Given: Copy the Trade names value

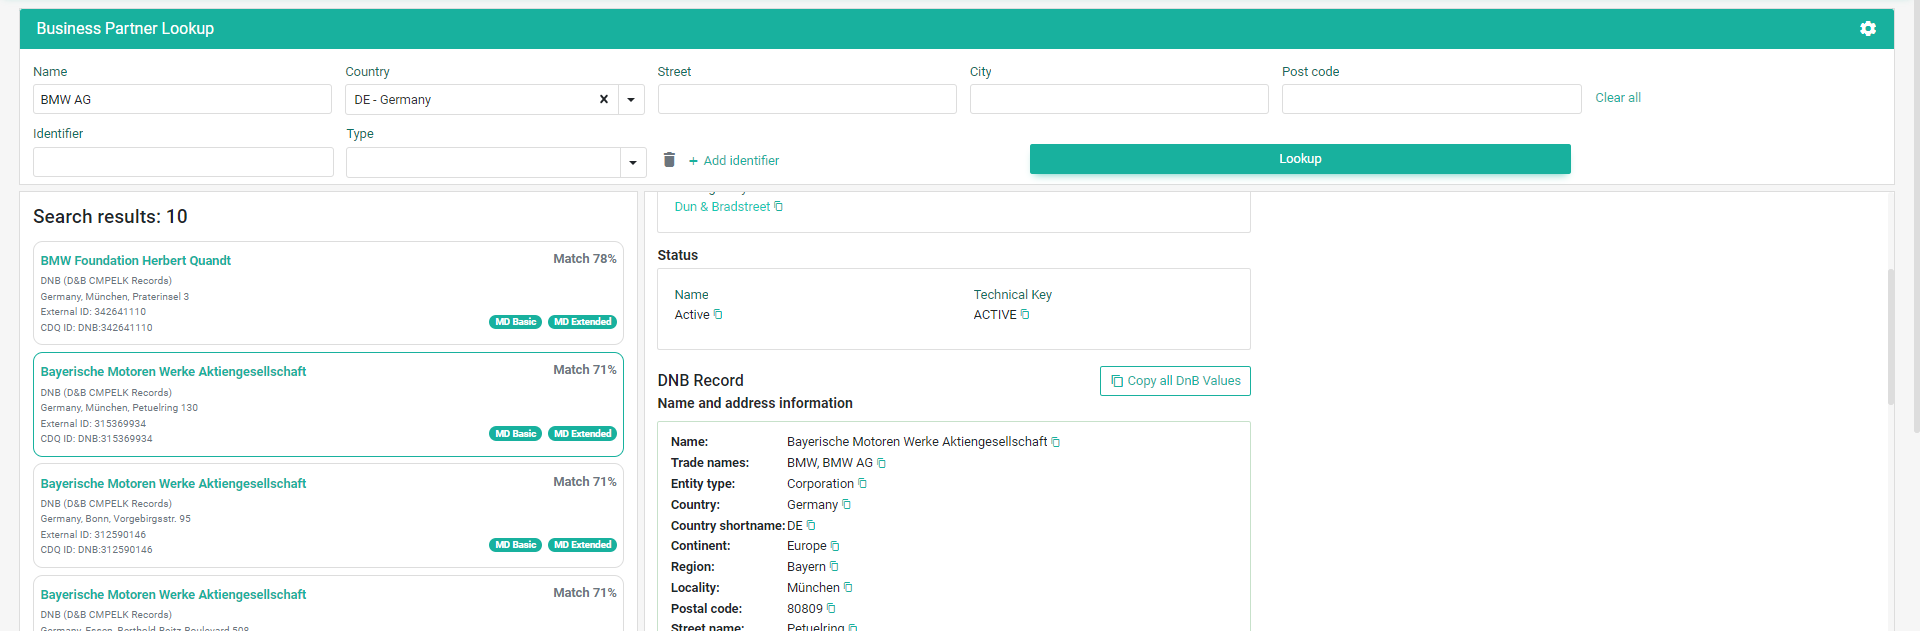Looking at the screenshot, I should click(x=881, y=463).
